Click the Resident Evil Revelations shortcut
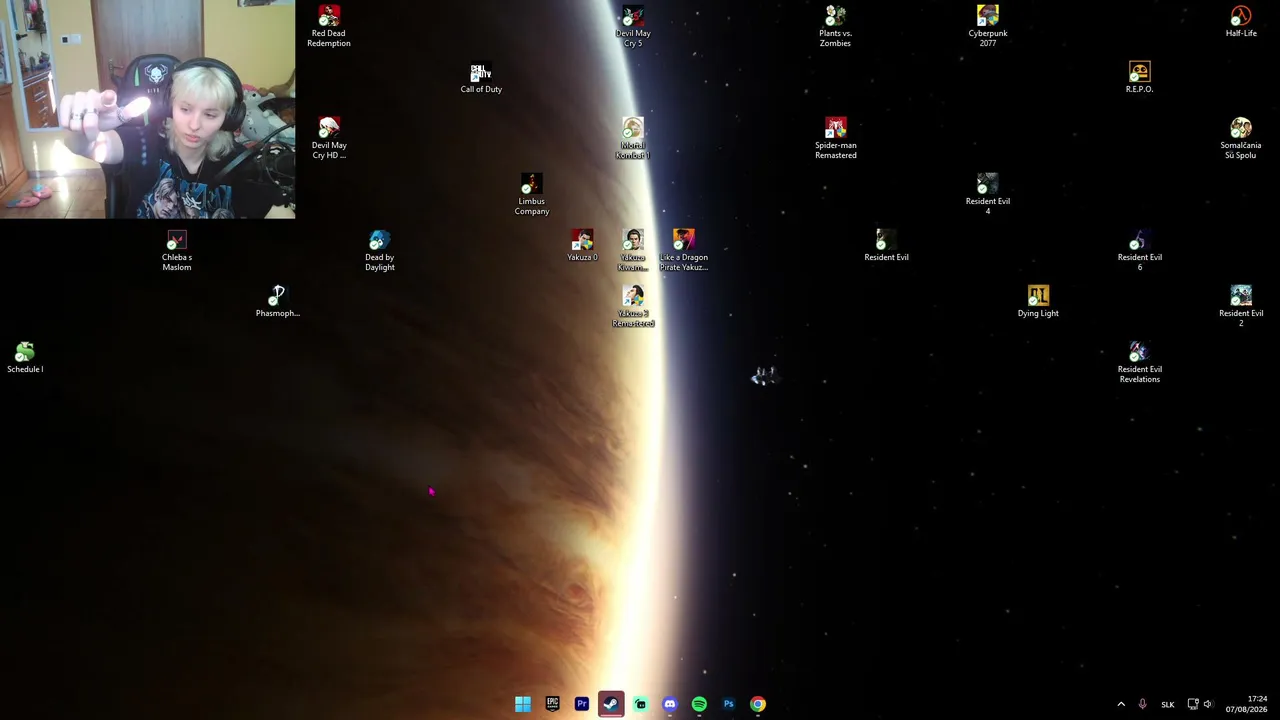 tap(1140, 362)
